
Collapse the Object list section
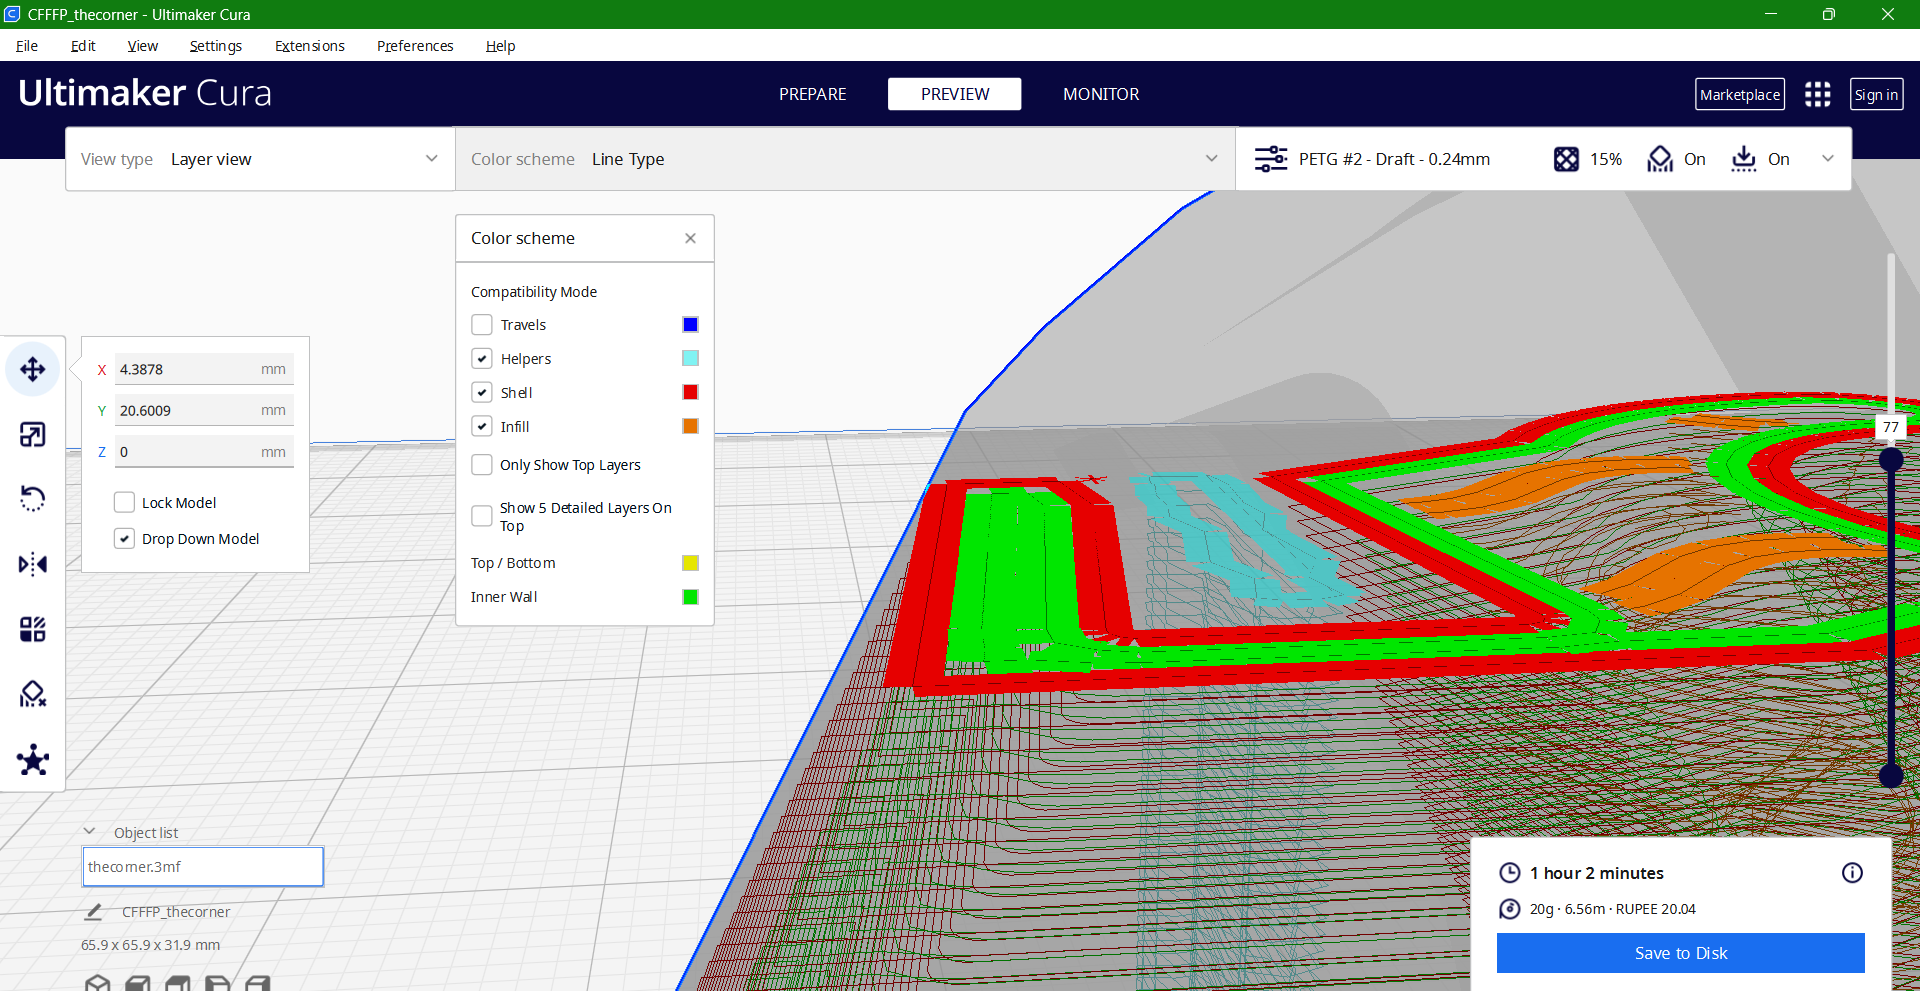coord(89,830)
